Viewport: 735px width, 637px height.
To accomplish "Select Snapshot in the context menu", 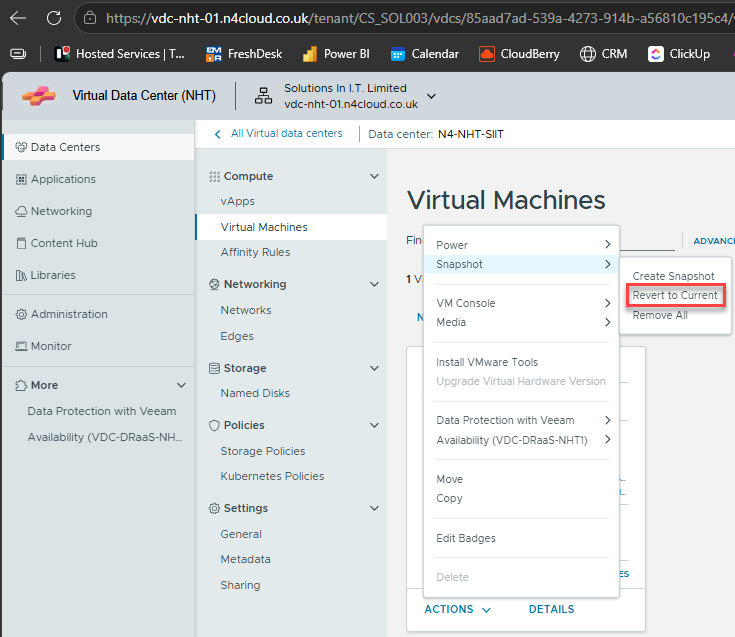I will click(521, 264).
